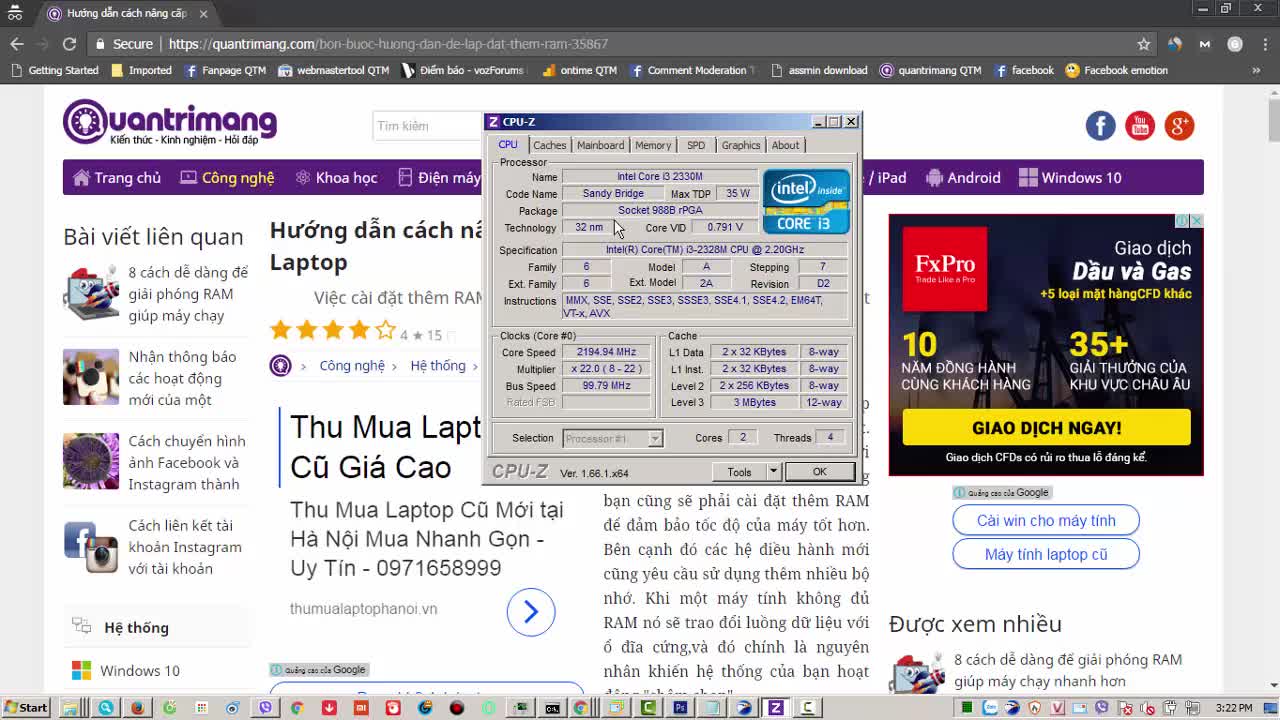Open the About tab in CPU-Z

coord(785,145)
